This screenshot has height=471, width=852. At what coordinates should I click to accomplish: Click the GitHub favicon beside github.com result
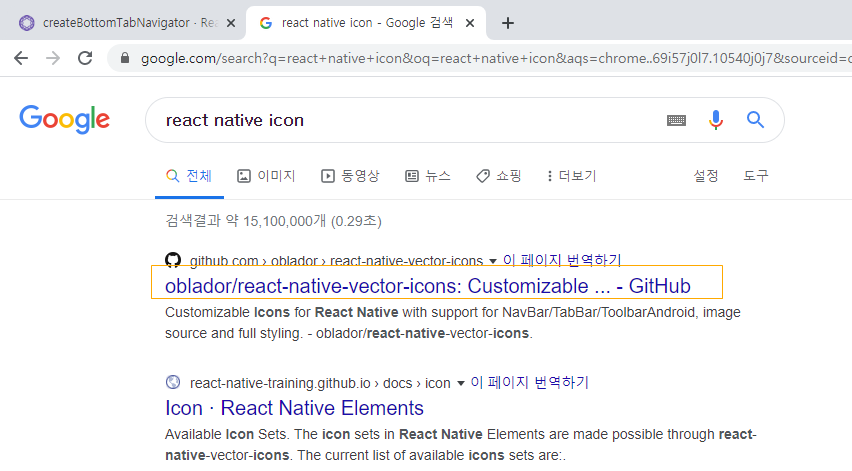pos(173,260)
